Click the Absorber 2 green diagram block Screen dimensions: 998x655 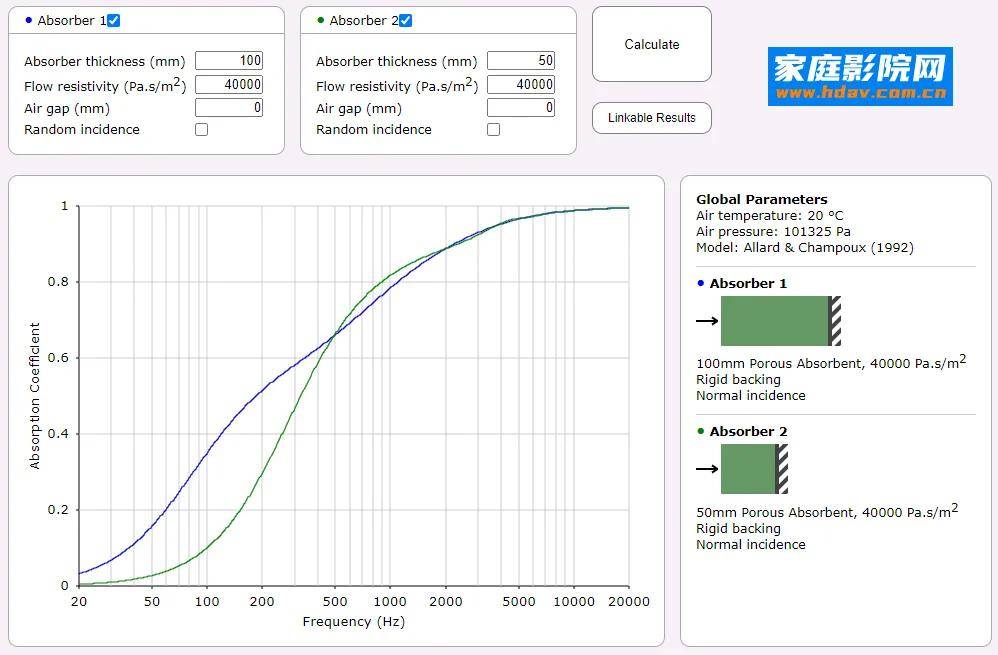pos(748,469)
